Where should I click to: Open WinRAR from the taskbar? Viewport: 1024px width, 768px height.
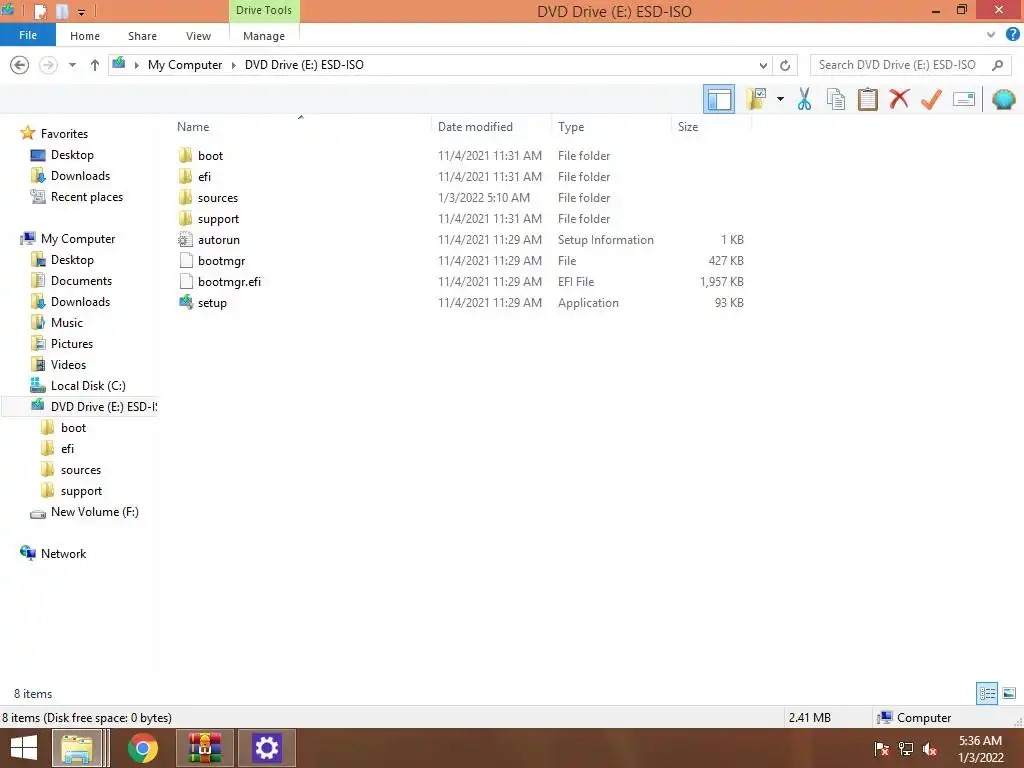point(205,748)
